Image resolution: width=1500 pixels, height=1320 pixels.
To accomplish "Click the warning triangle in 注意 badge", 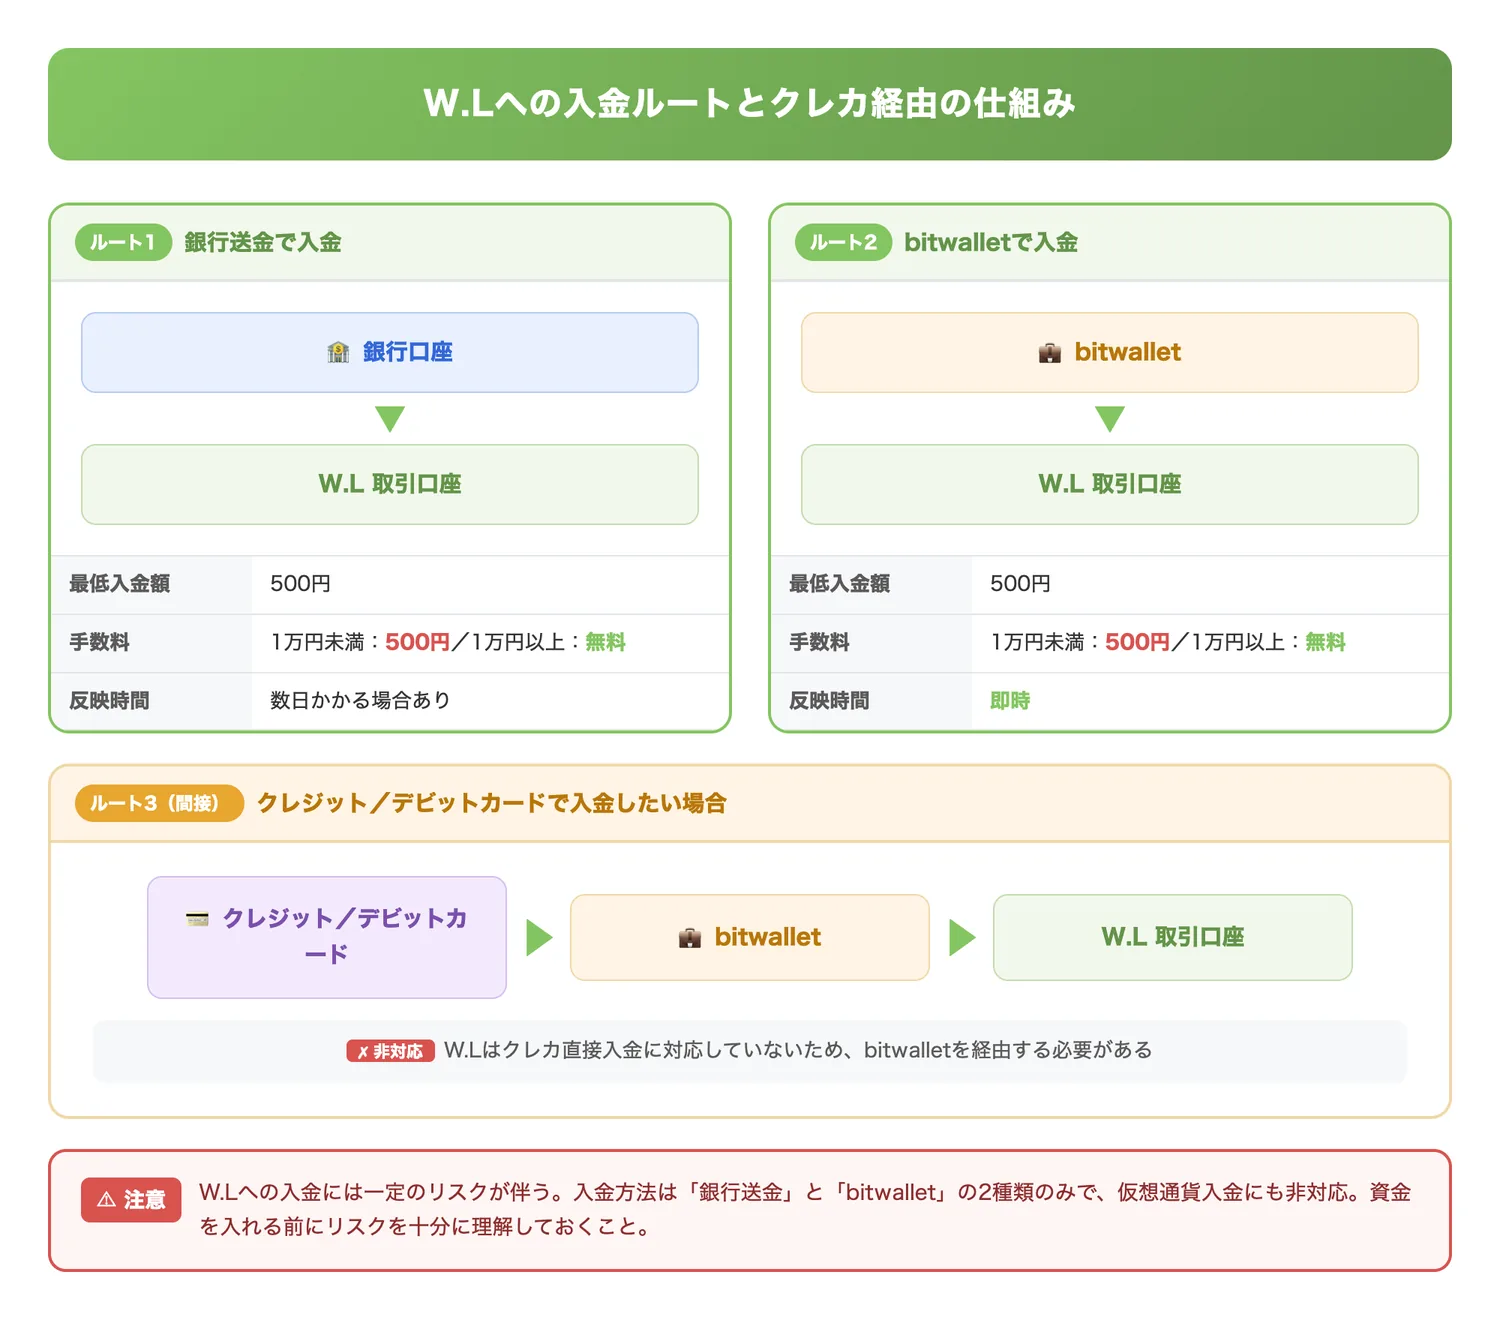I will (x=106, y=1200).
